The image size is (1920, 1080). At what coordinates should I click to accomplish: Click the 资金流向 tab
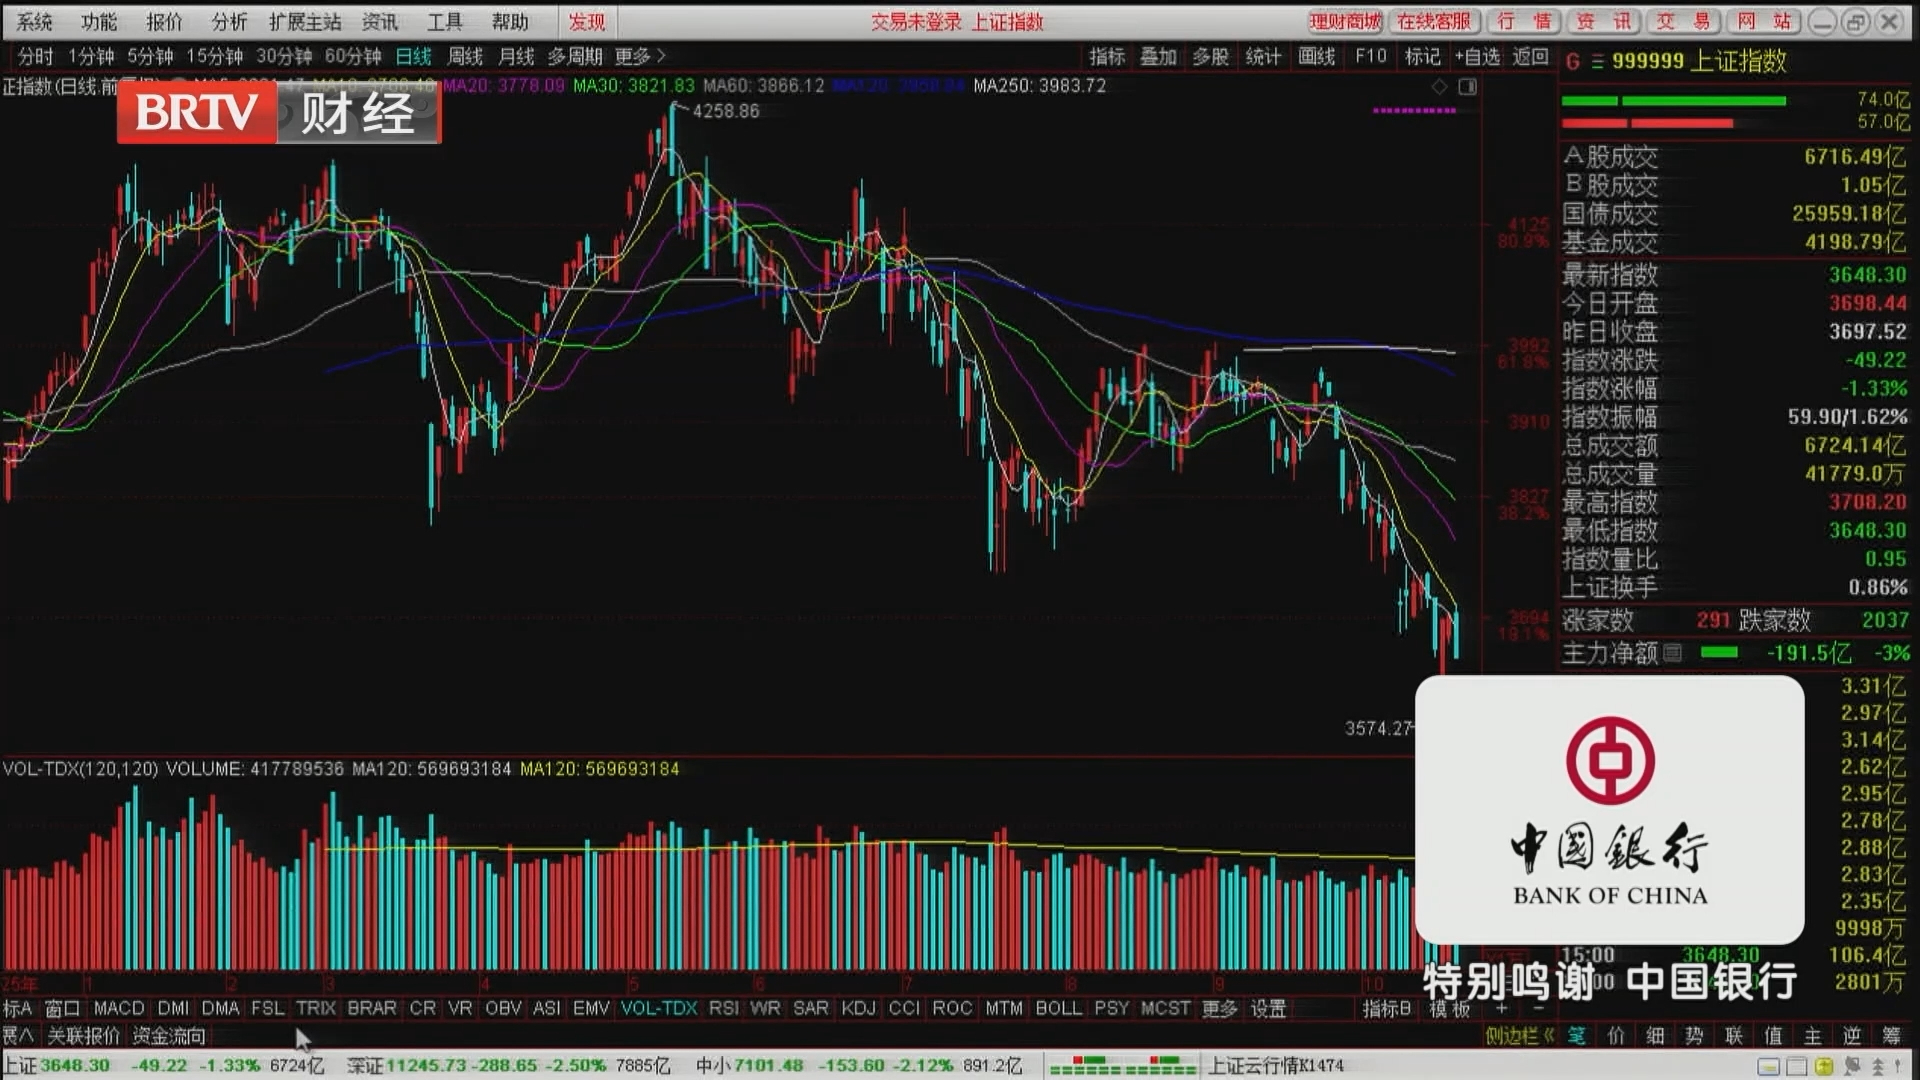169,1036
